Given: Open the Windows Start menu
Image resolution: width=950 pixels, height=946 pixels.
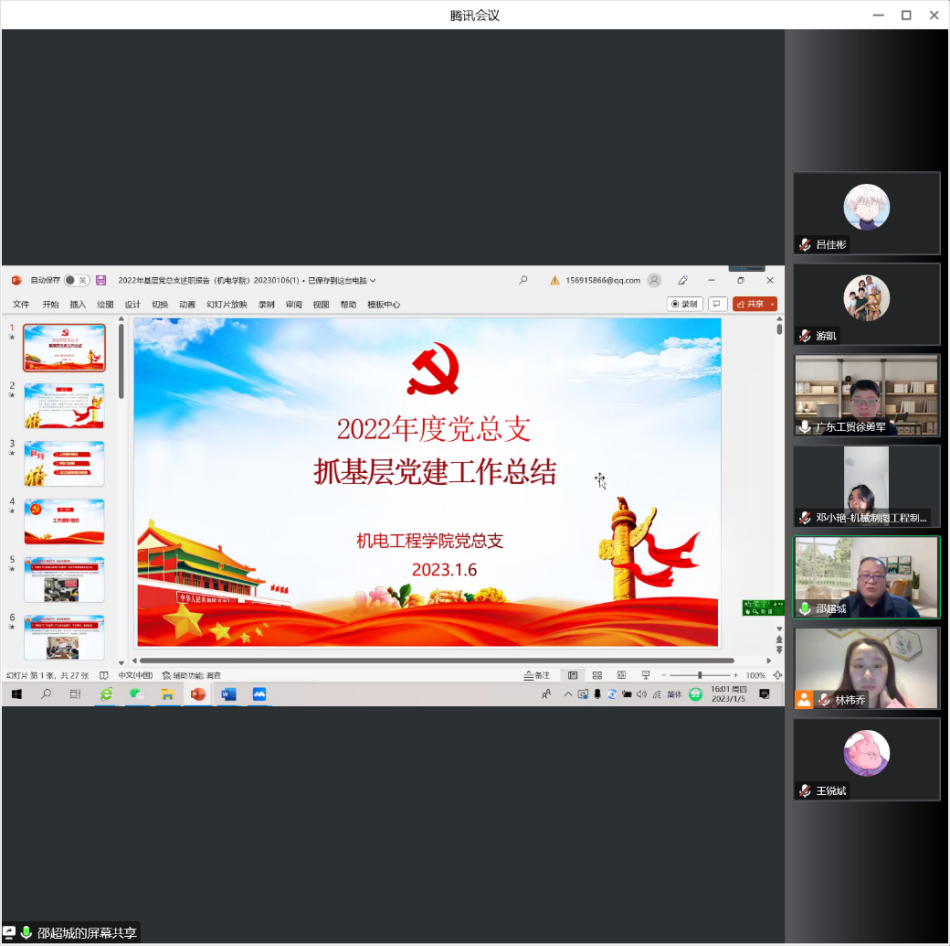Looking at the screenshot, I should tap(16, 694).
